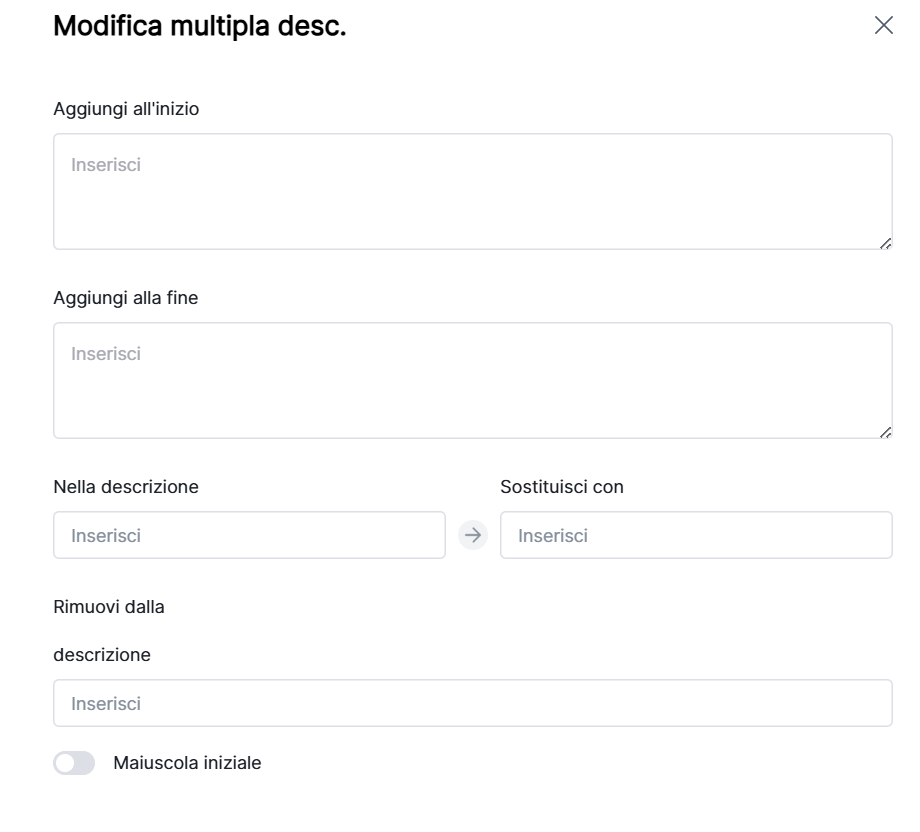Click resize grip of Aggiungi alla fine textarea
Image resolution: width=920 pixels, height=832 pixels.
(886, 432)
